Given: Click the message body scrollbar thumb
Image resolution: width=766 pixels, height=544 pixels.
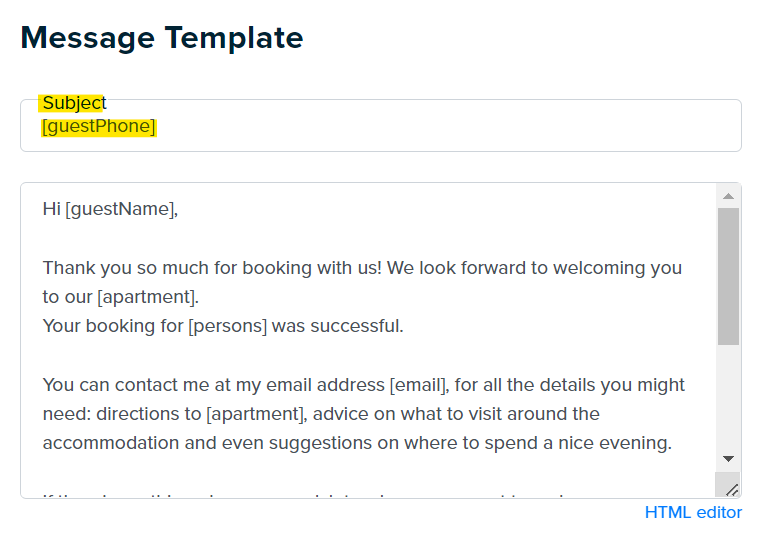Looking at the screenshot, I should [728, 276].
